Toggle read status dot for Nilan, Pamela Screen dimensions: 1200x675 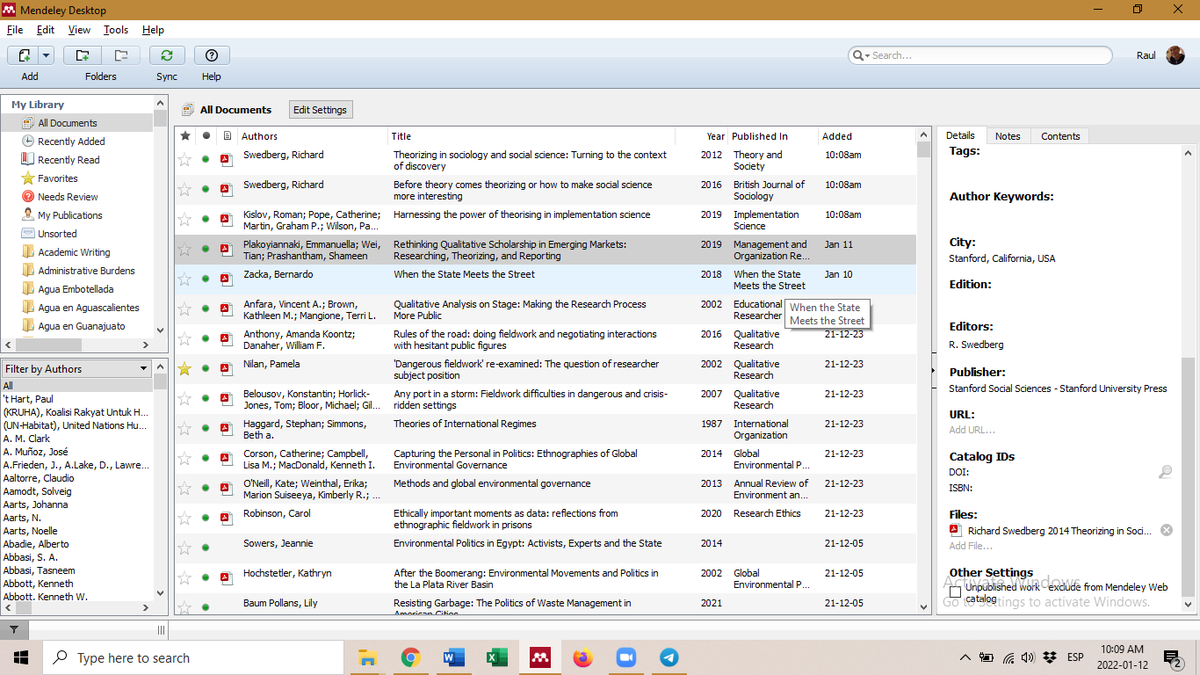pyautogui.click(x=206, y=369)
